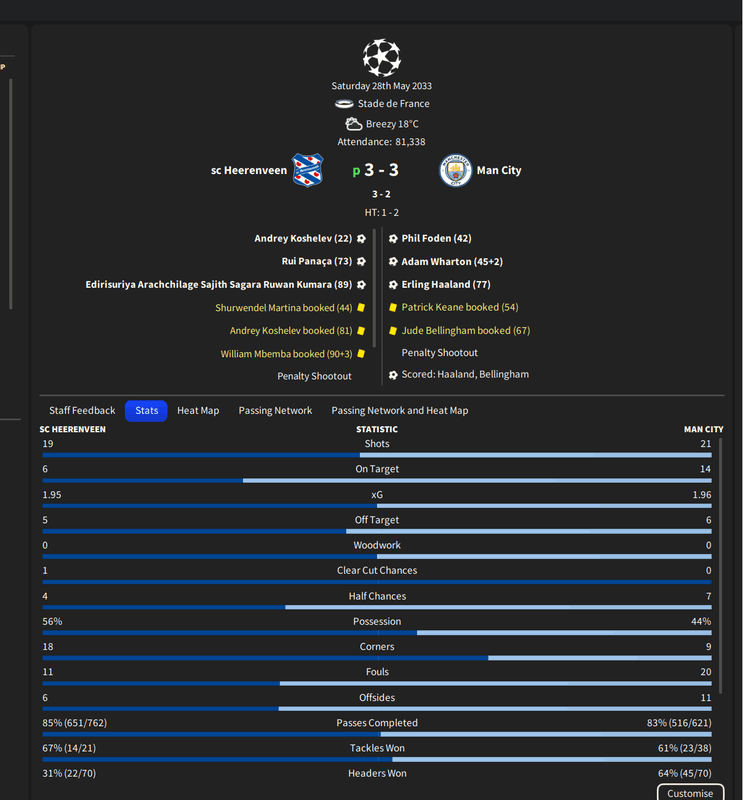This screenshot has width=743, height=800.
Task: Open Passing Network and Heat Map tab
Action: [x=400, y=411]
